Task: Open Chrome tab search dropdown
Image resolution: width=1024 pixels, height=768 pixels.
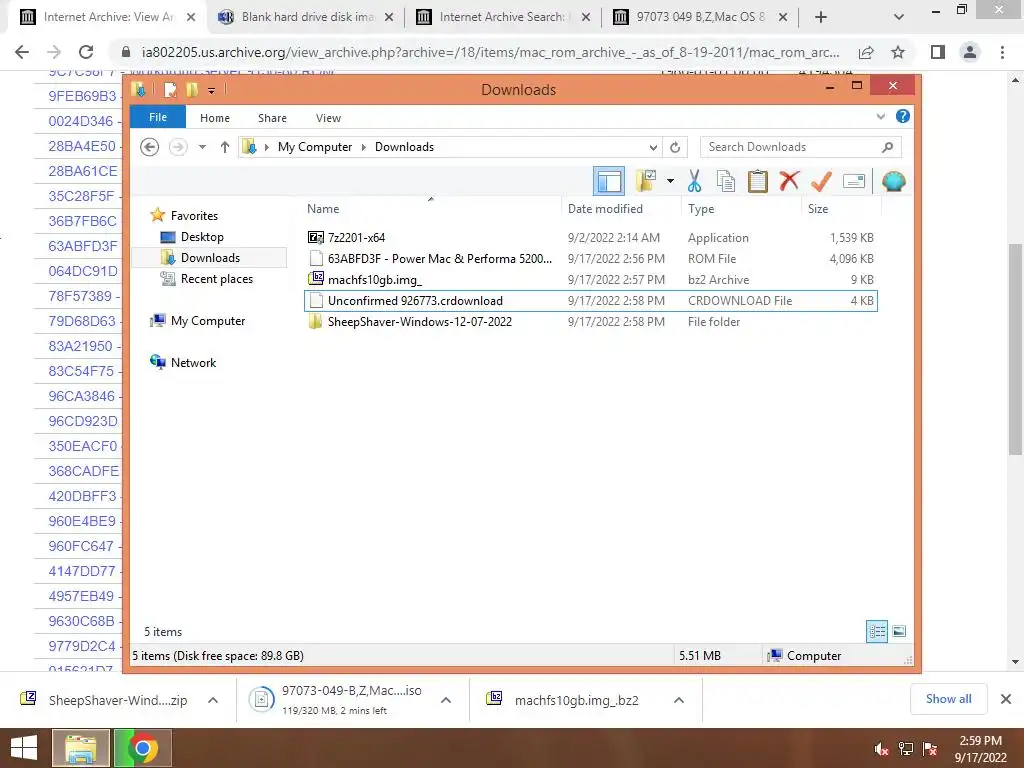Action: click(x=899, y=18)
